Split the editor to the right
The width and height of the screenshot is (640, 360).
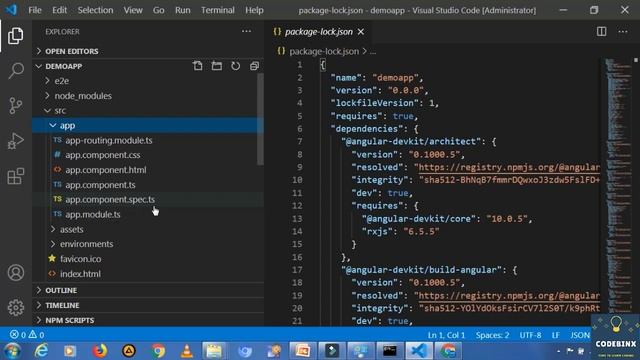(602, 31)
